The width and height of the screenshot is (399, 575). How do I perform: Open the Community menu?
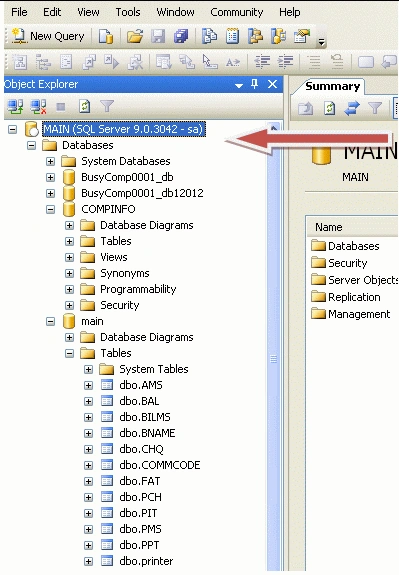[237, 12]
